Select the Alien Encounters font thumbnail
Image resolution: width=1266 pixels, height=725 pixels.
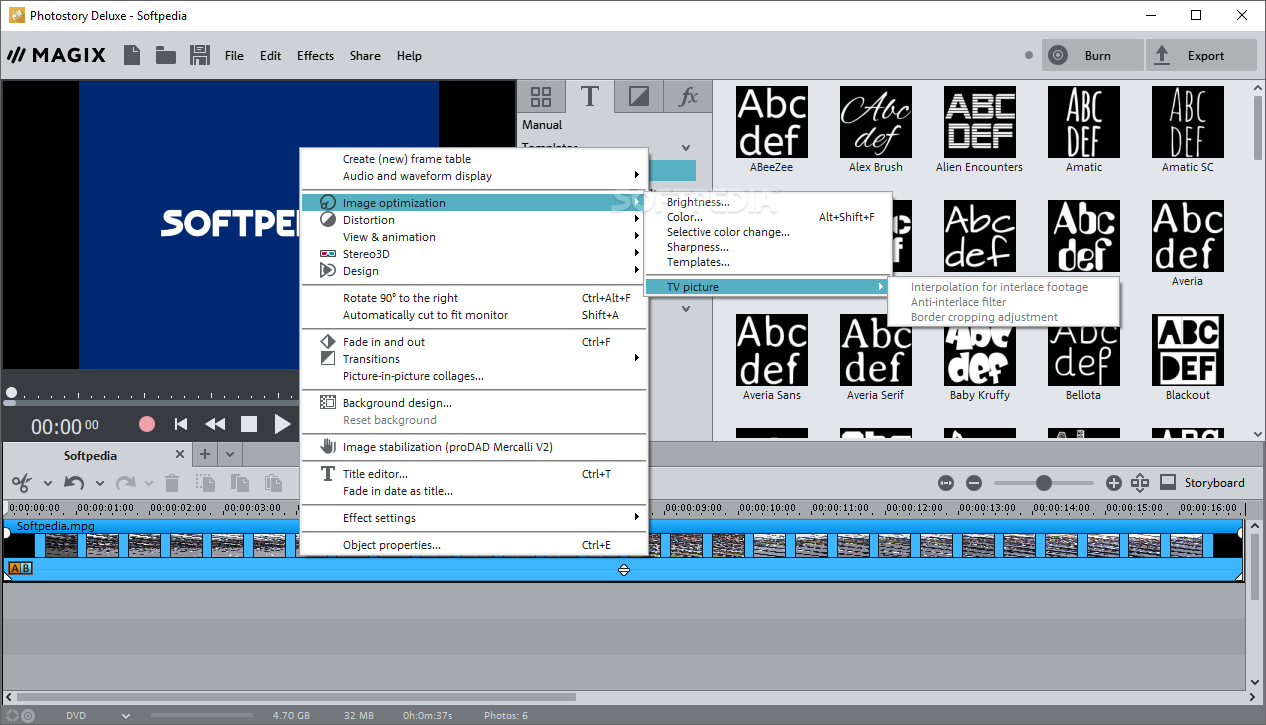[x=979, y=122]
